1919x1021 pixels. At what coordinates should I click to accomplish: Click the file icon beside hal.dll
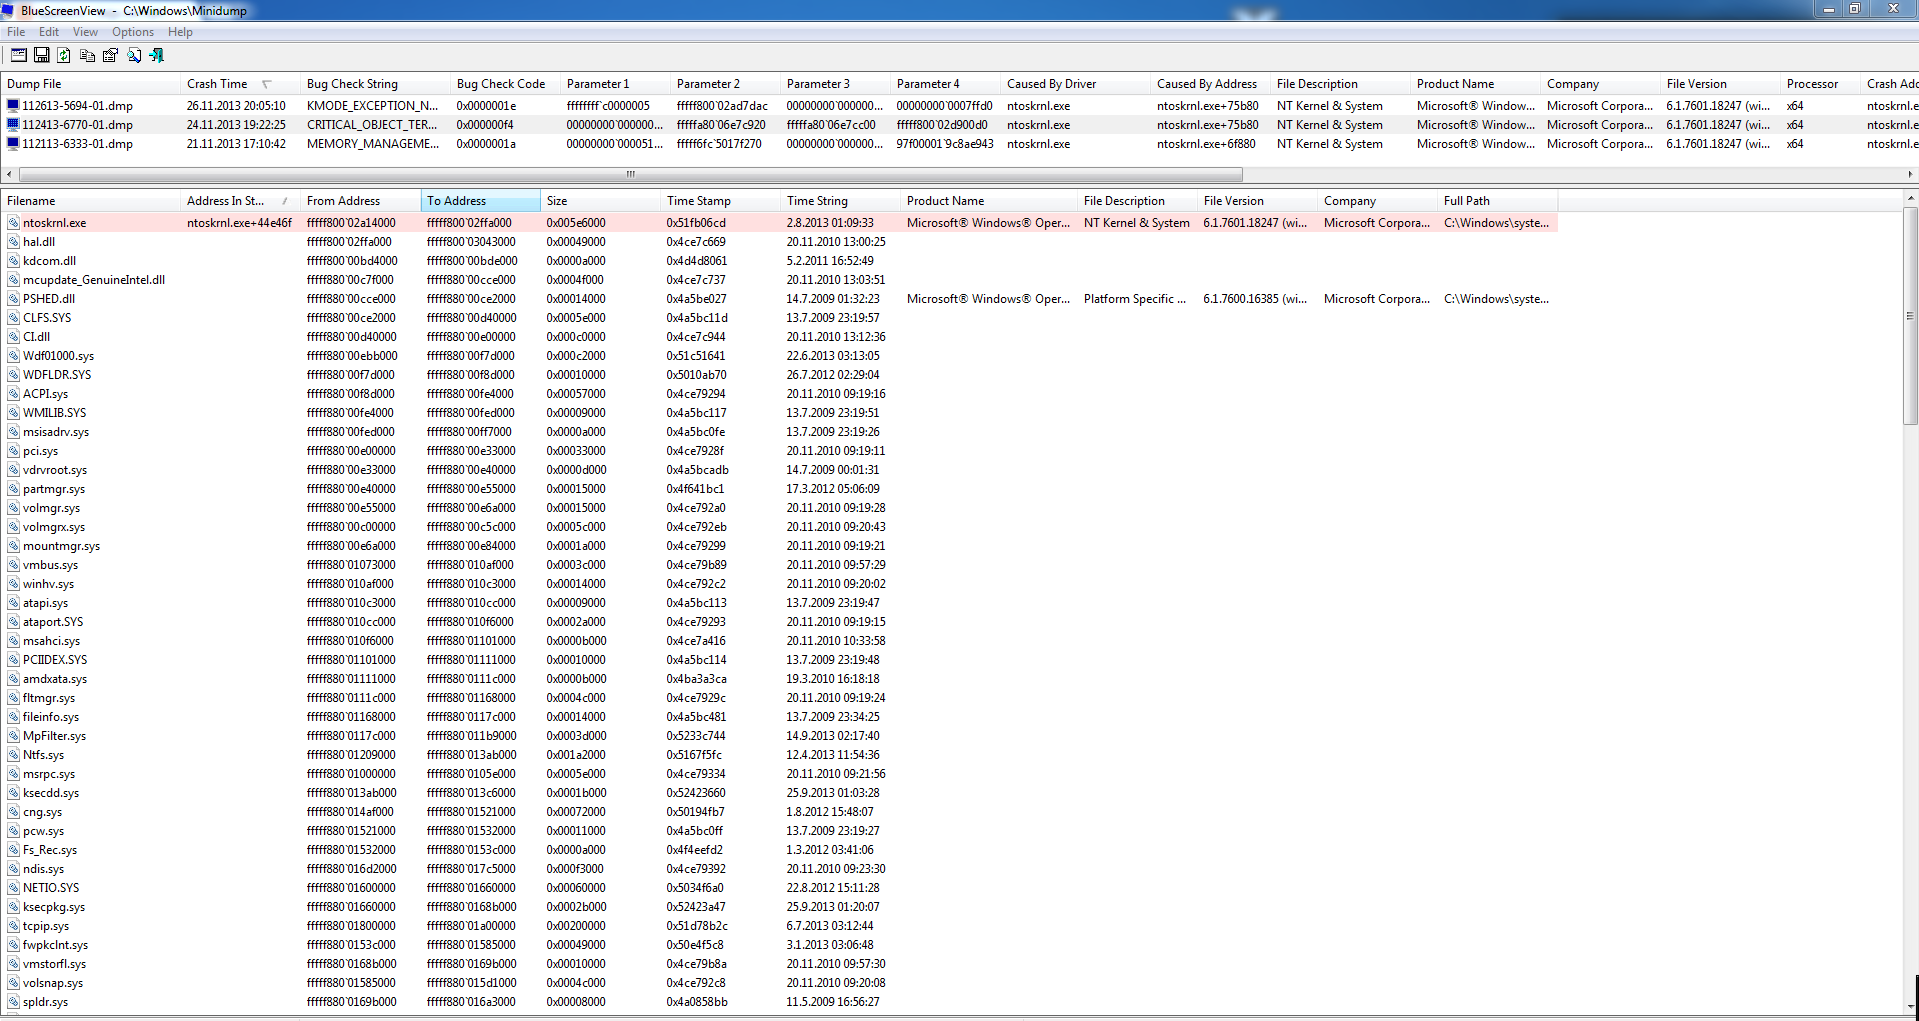(14, 242)
